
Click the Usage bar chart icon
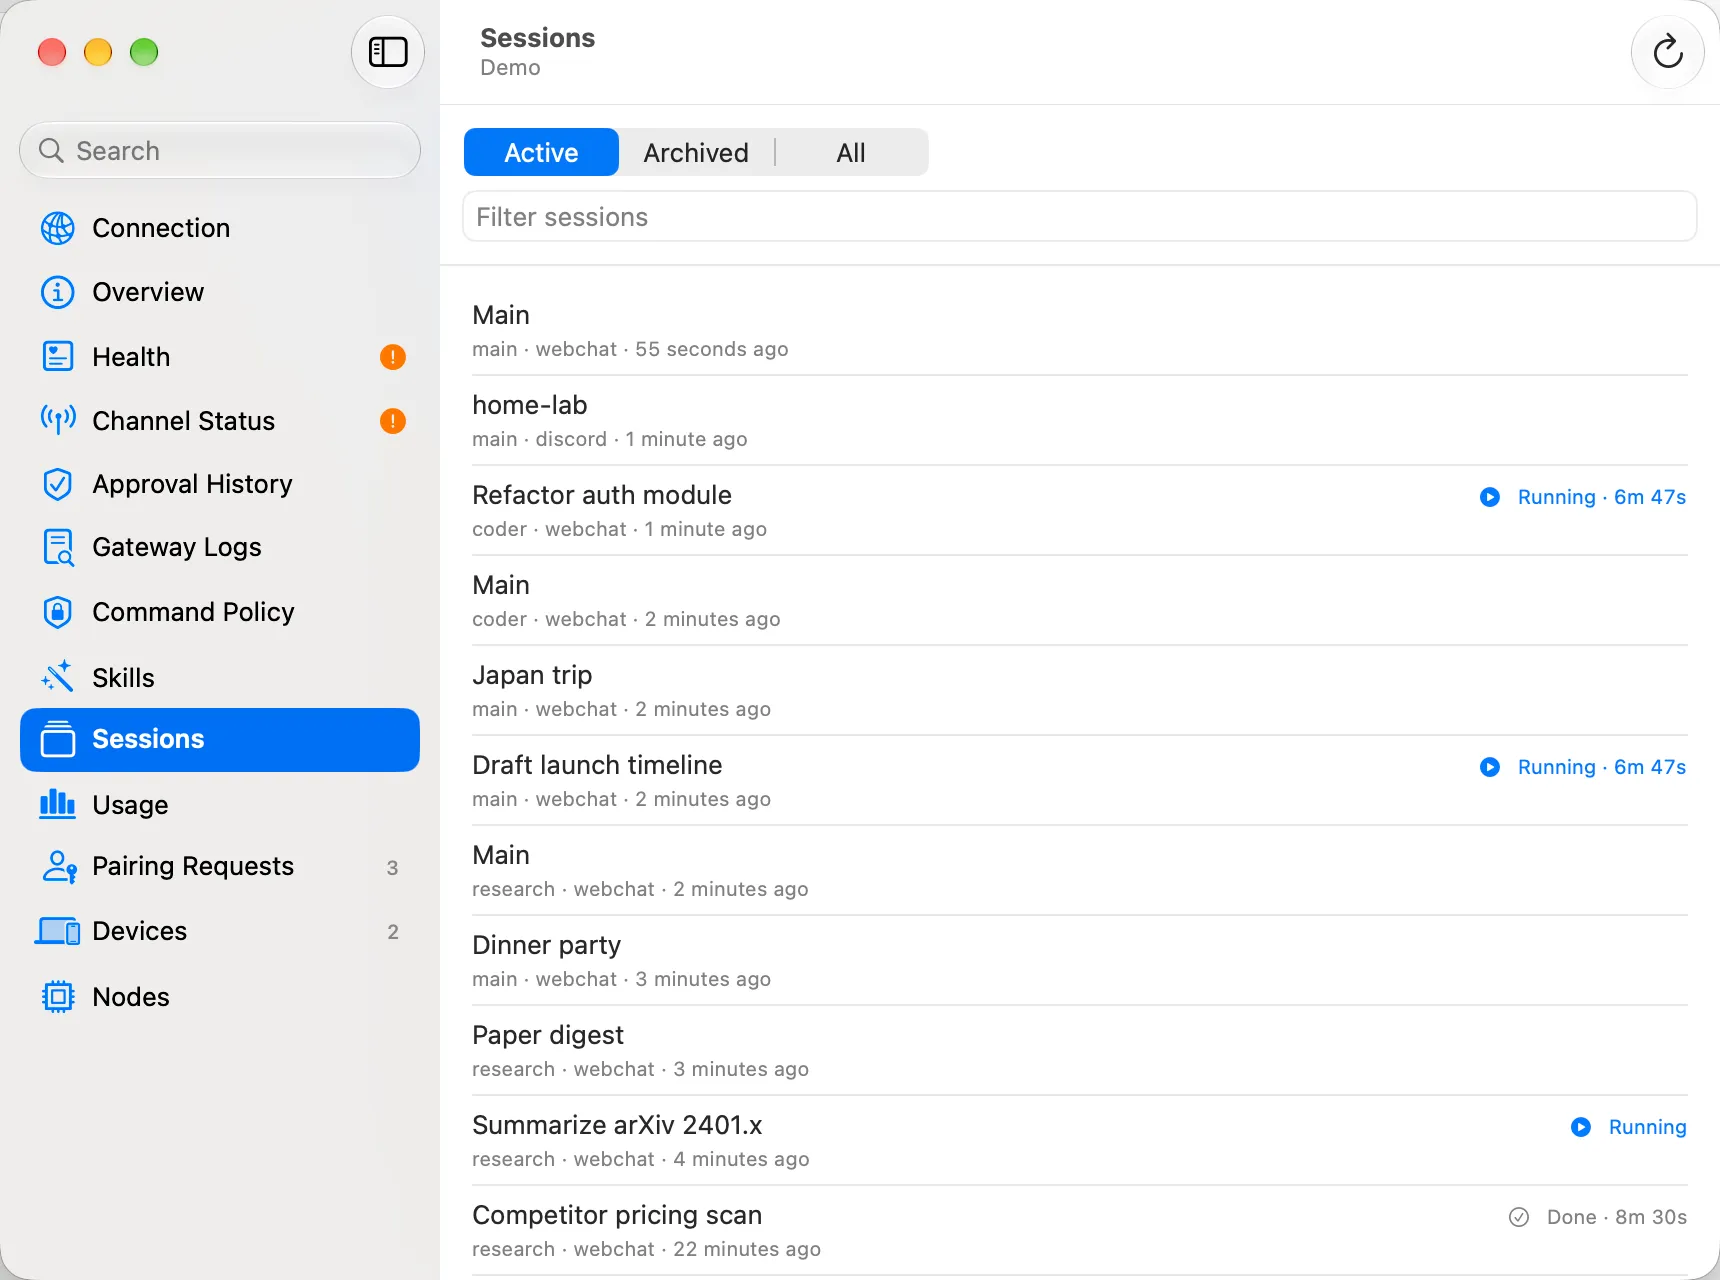pos(58,804)
